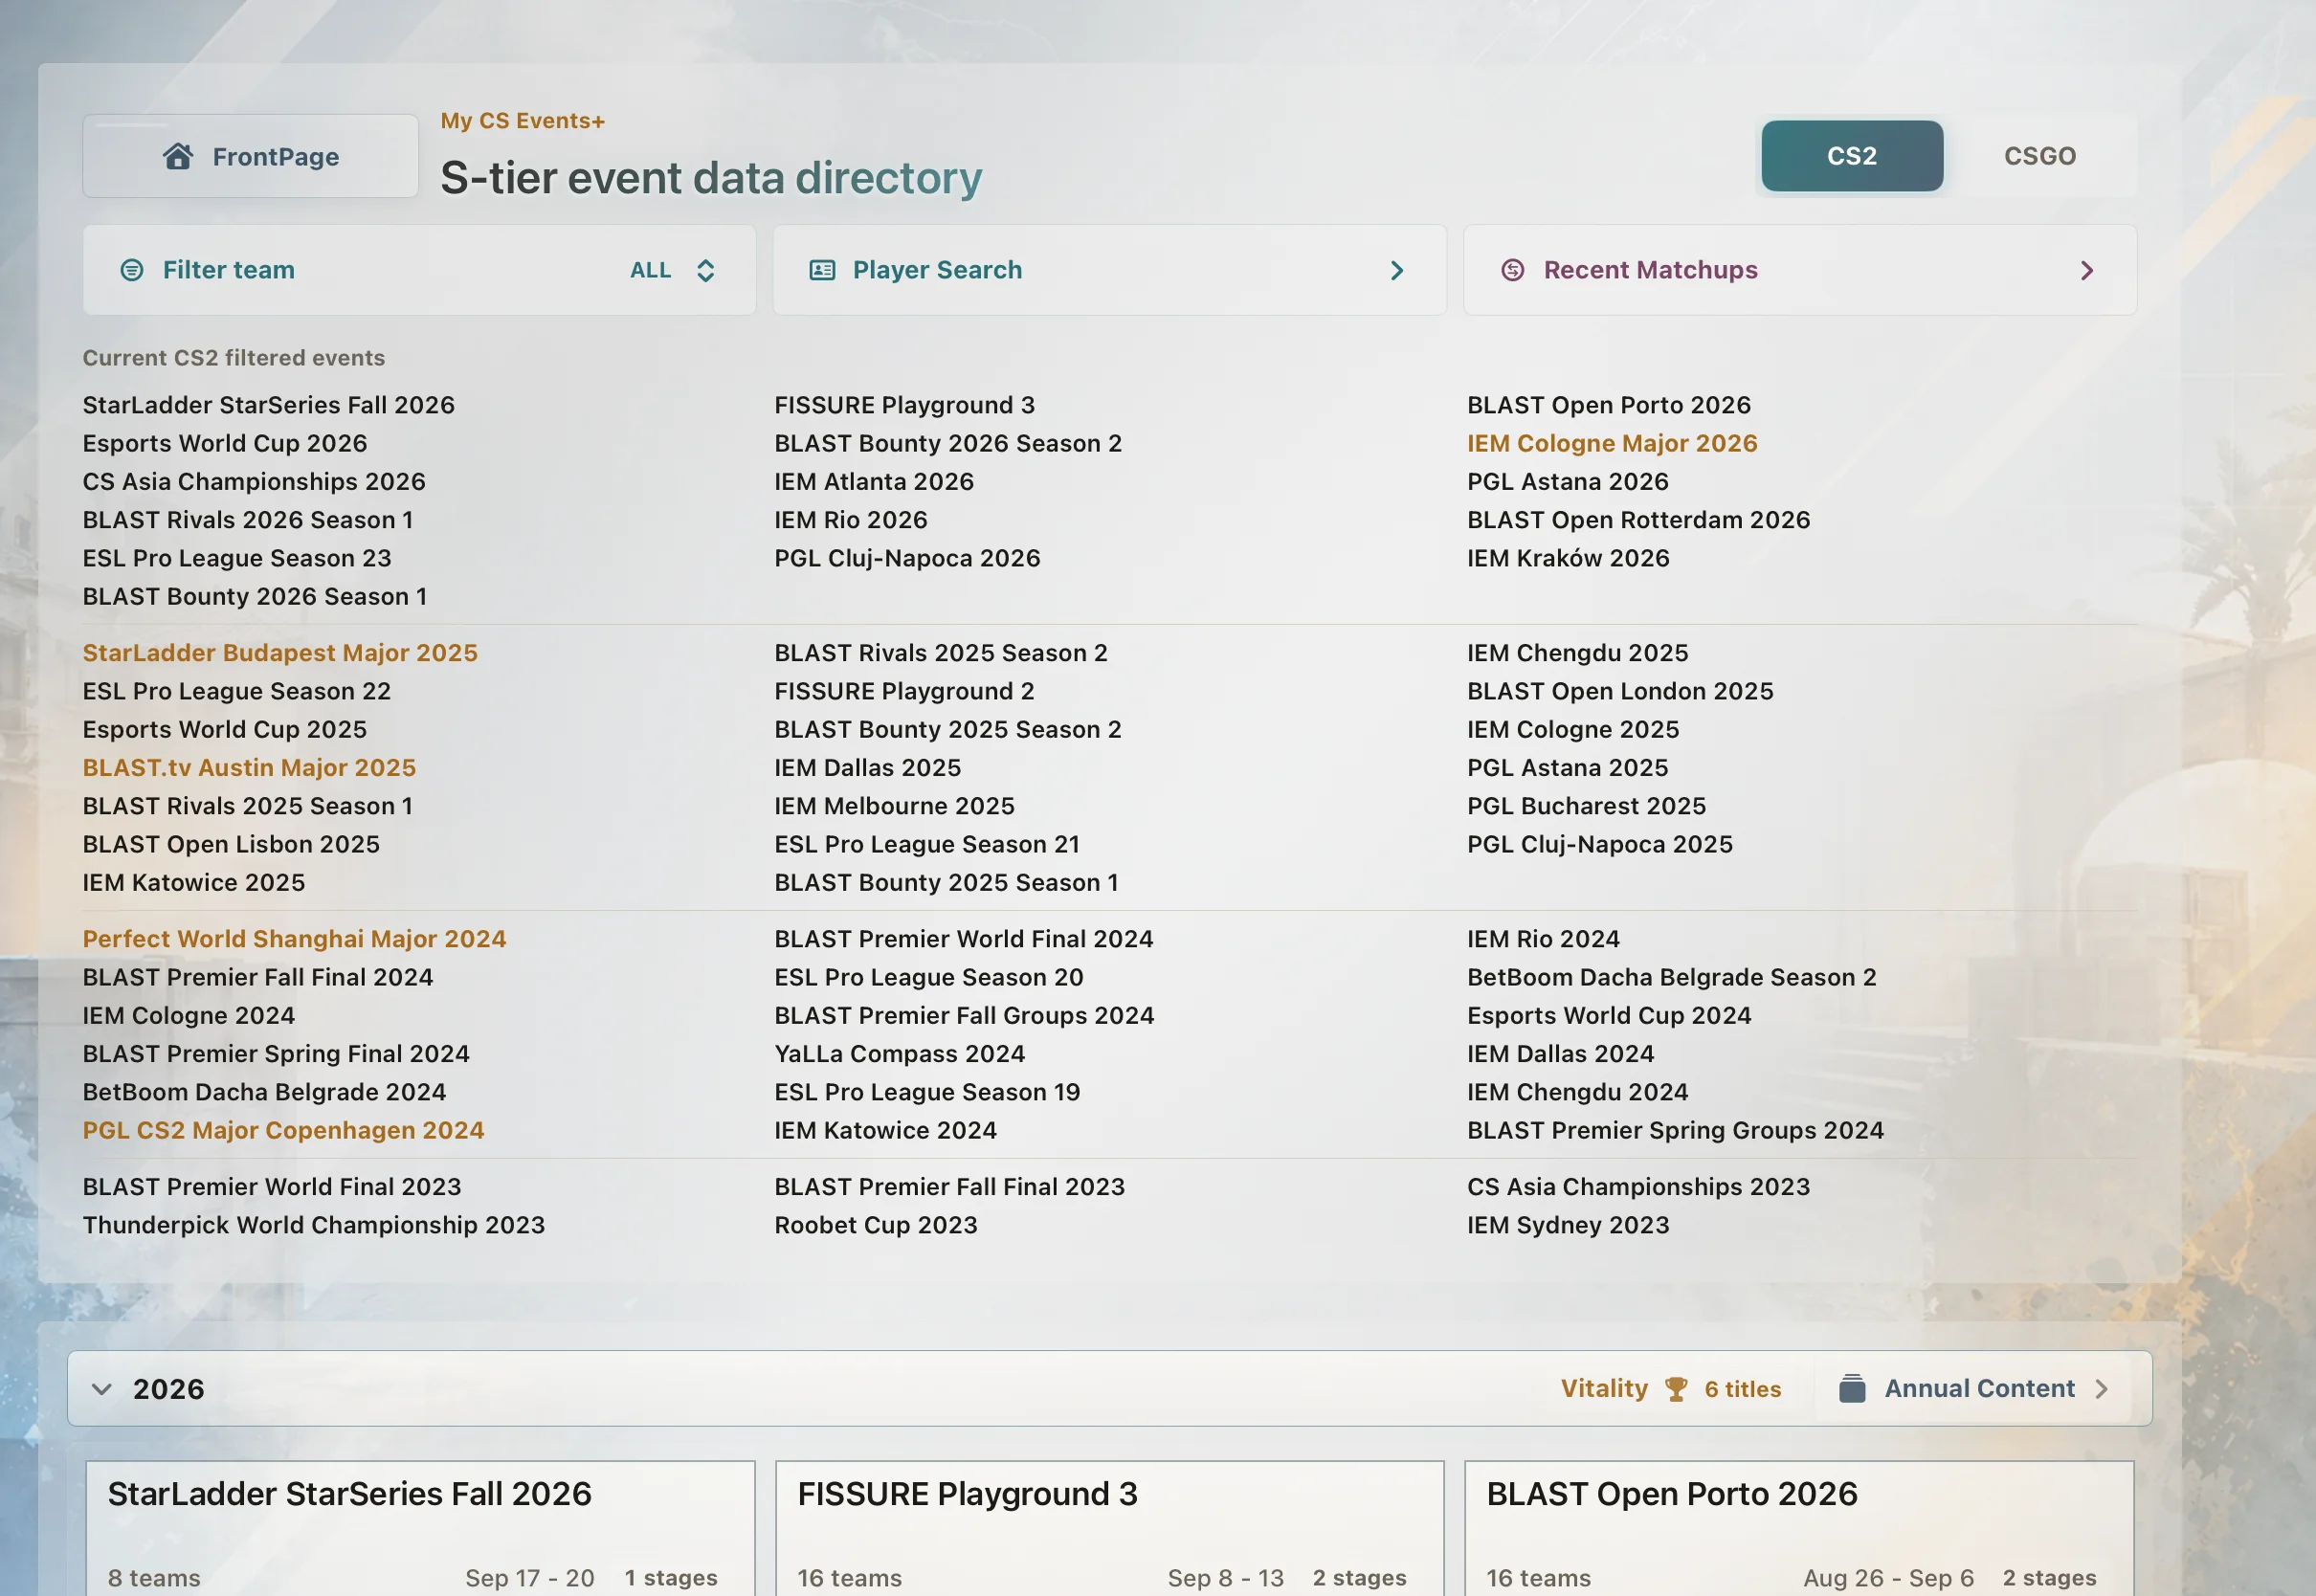2316x1596 pixels.
Task: Open the My CS Events+ link
Action: click(523, 121)
